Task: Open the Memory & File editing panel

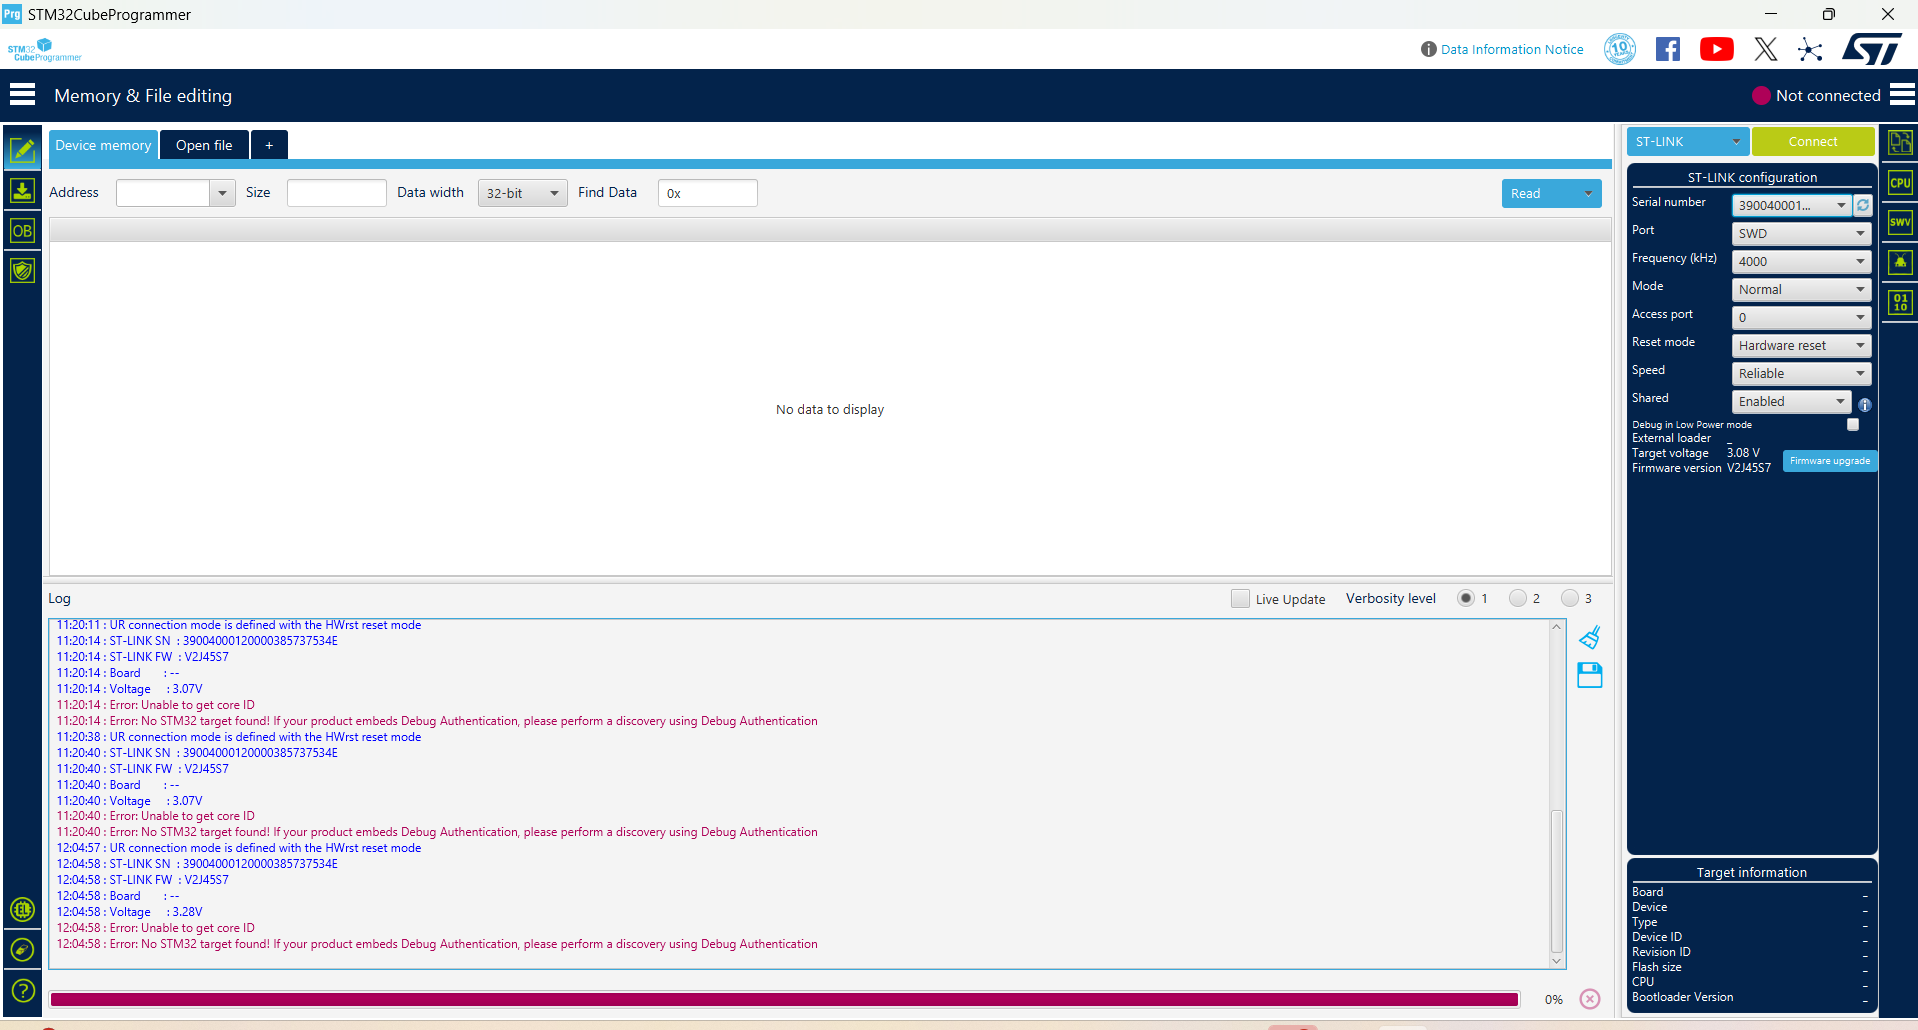Action: click(x=22, y=150)
